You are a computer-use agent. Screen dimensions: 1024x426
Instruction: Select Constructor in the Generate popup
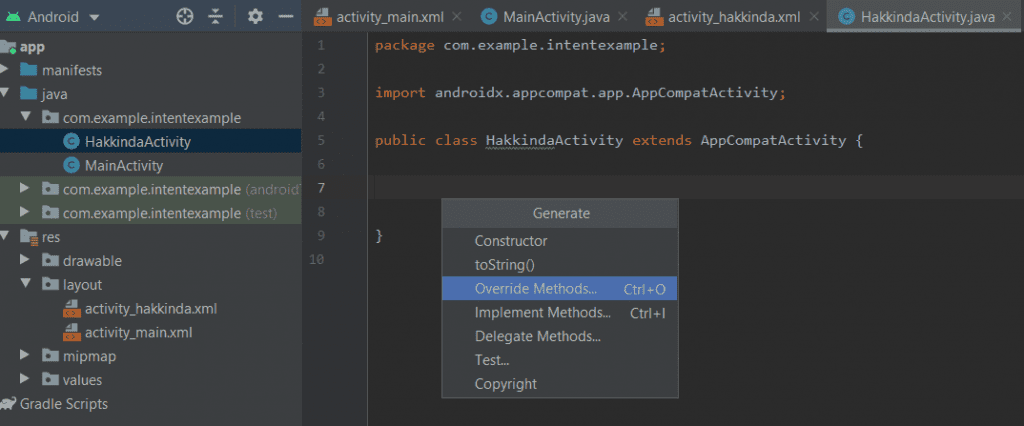(511, 241)
